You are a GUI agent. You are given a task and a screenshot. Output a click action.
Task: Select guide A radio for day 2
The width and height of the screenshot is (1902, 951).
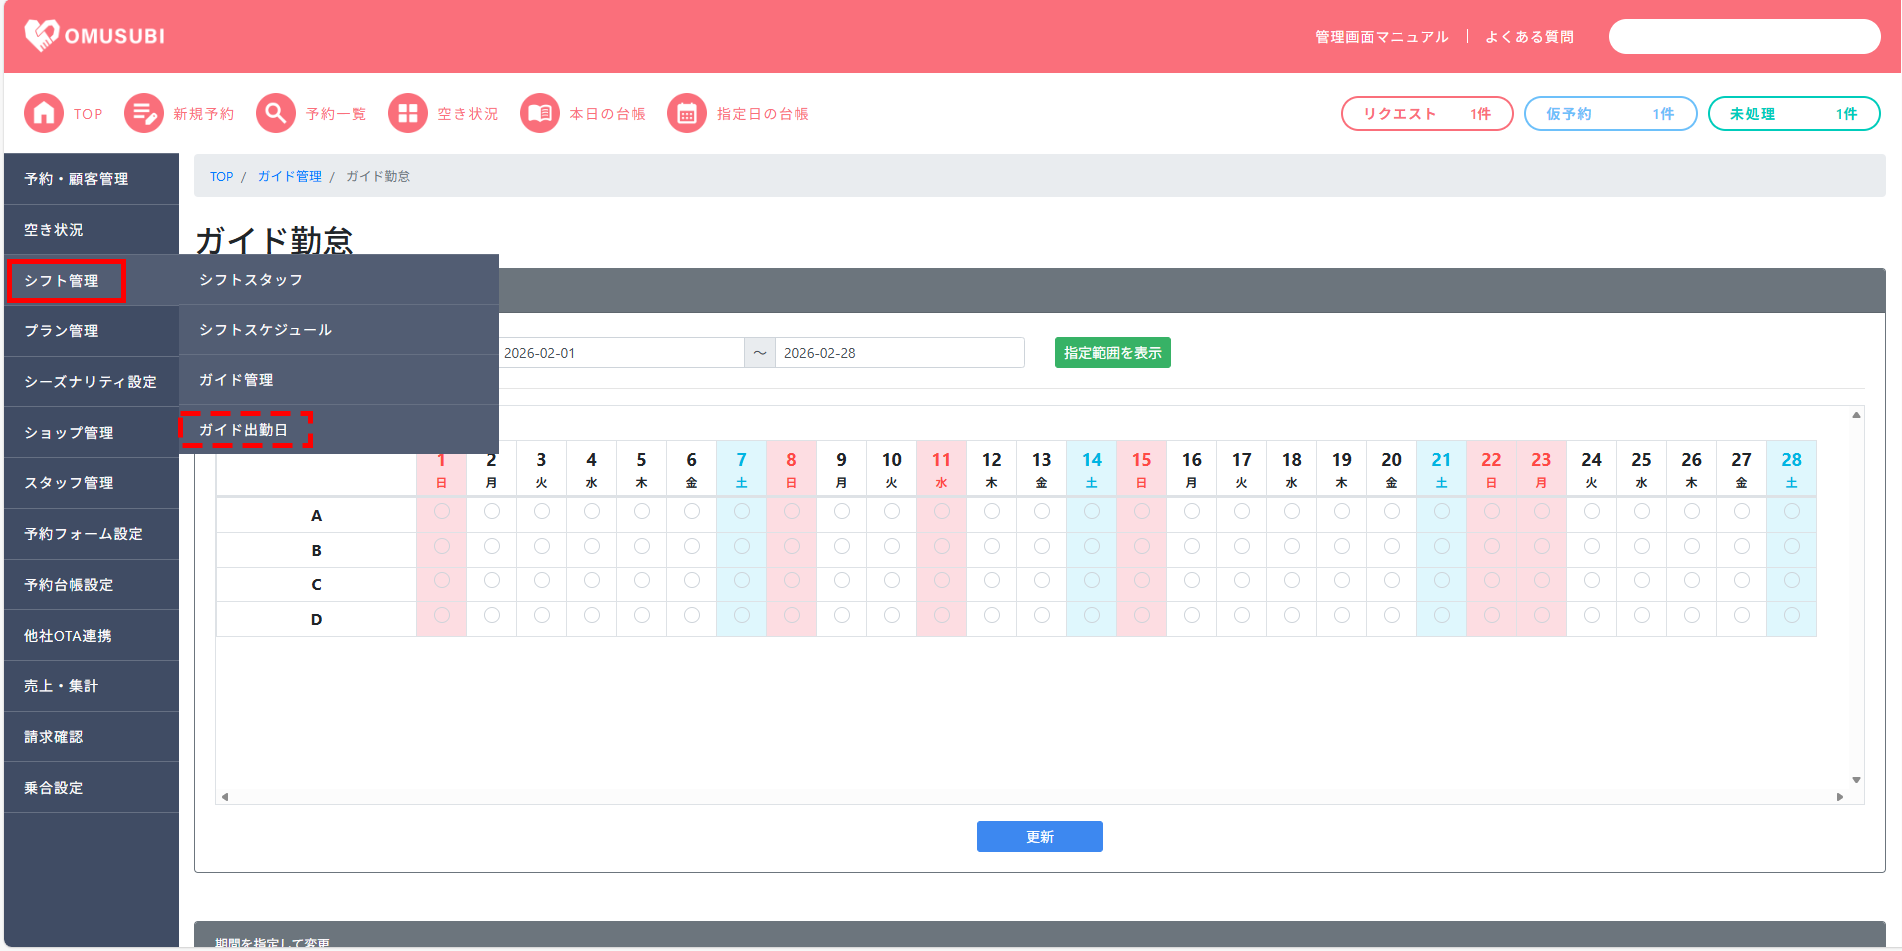click(x=491, y=512)
